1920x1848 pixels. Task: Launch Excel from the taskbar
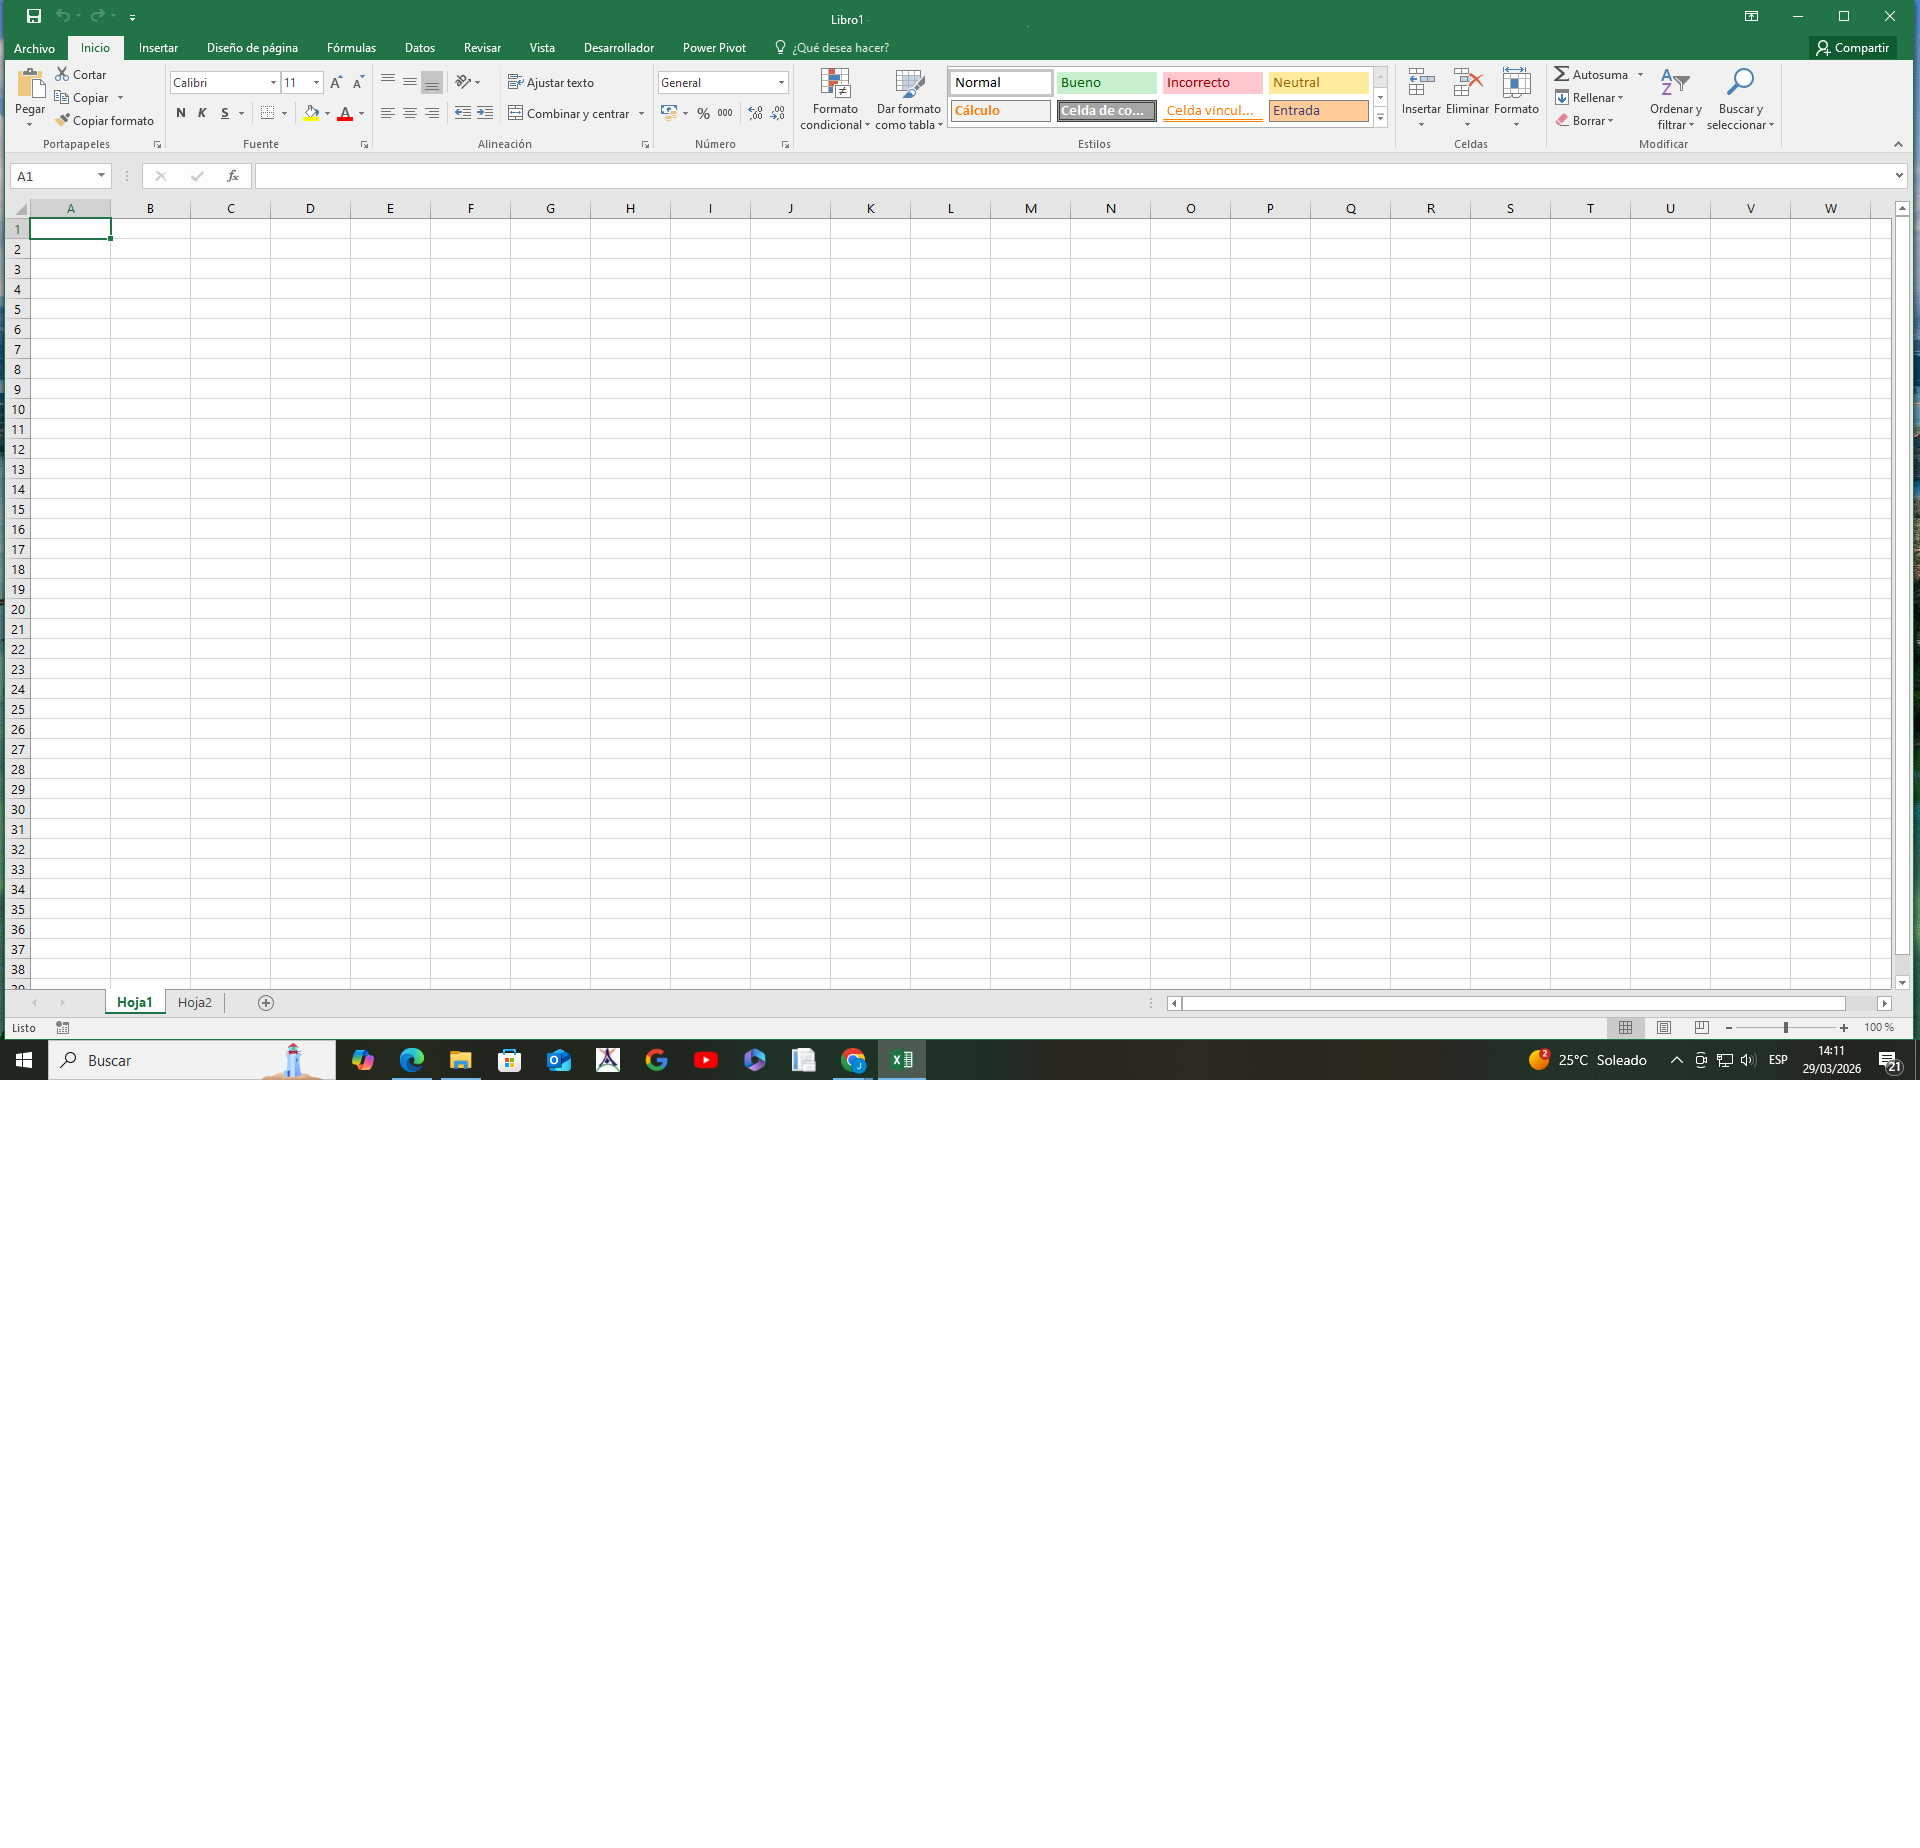[901, 1060]
